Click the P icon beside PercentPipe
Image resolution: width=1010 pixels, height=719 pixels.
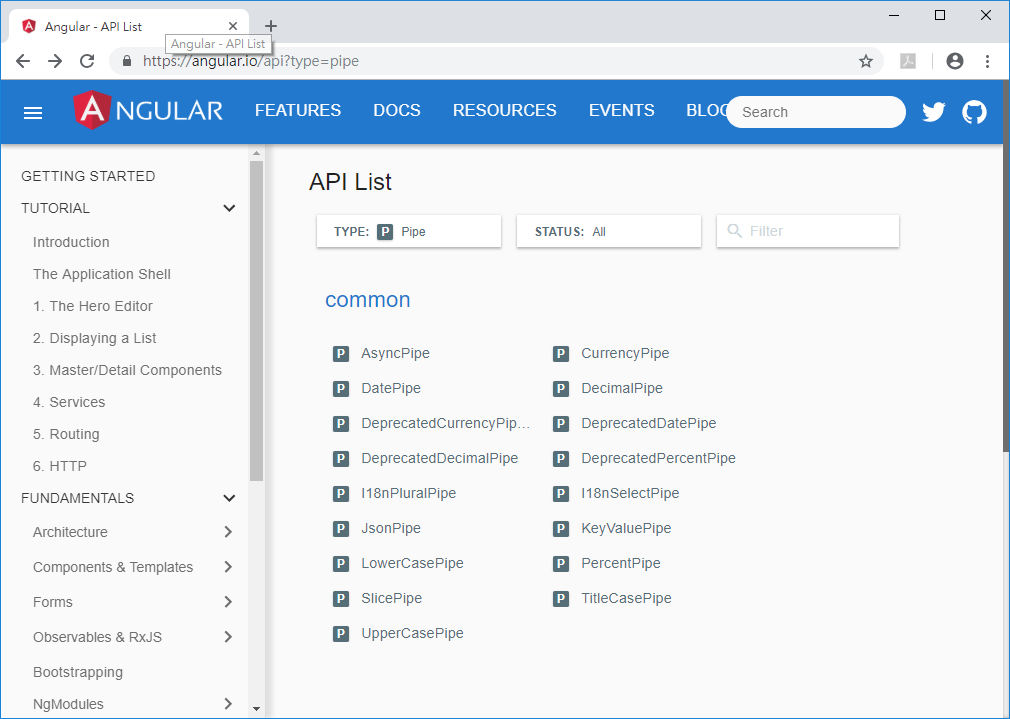(561, 564)
